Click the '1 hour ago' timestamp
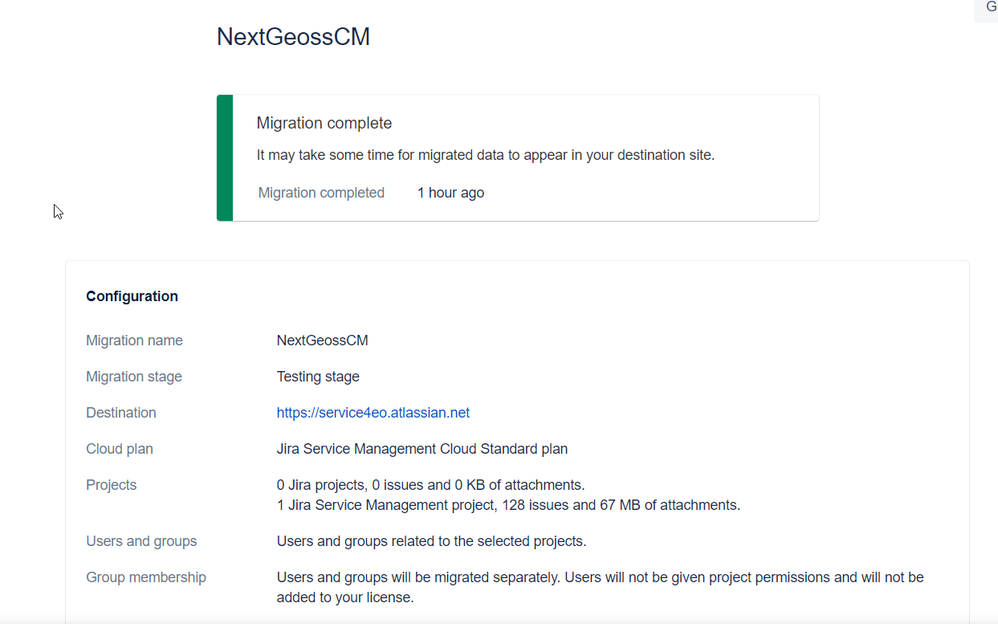 450,193
